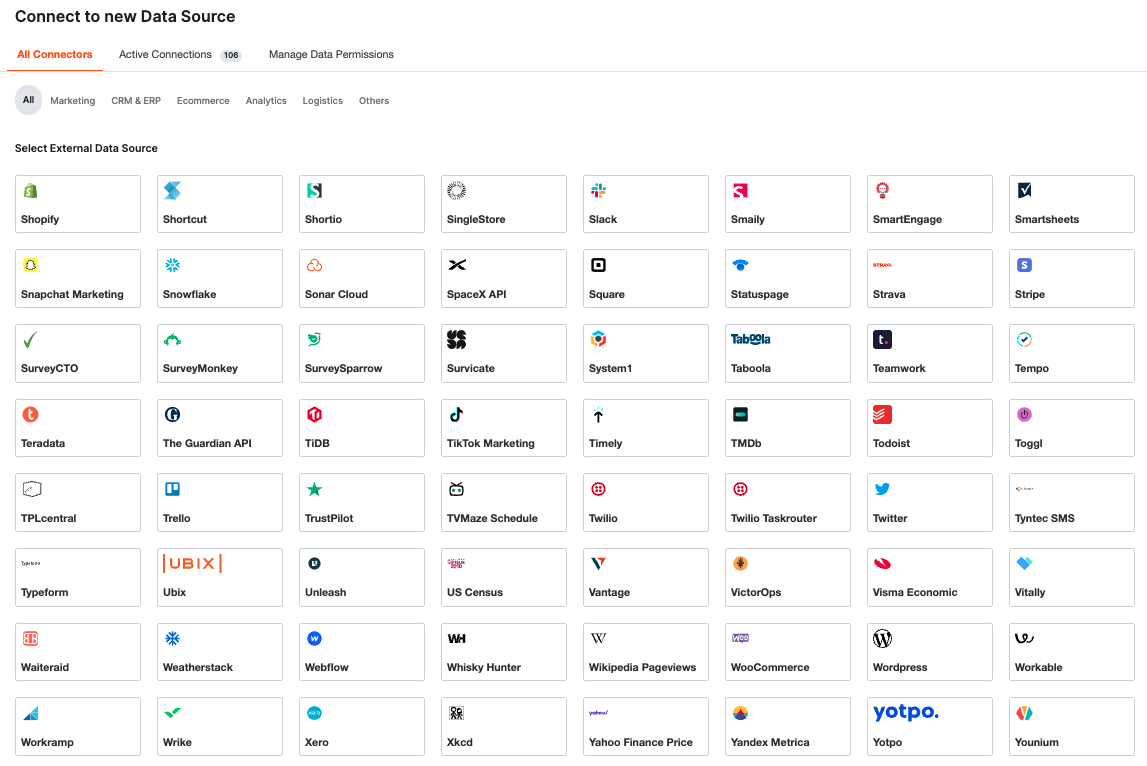Click the Ubix logo

pos(192,563)
